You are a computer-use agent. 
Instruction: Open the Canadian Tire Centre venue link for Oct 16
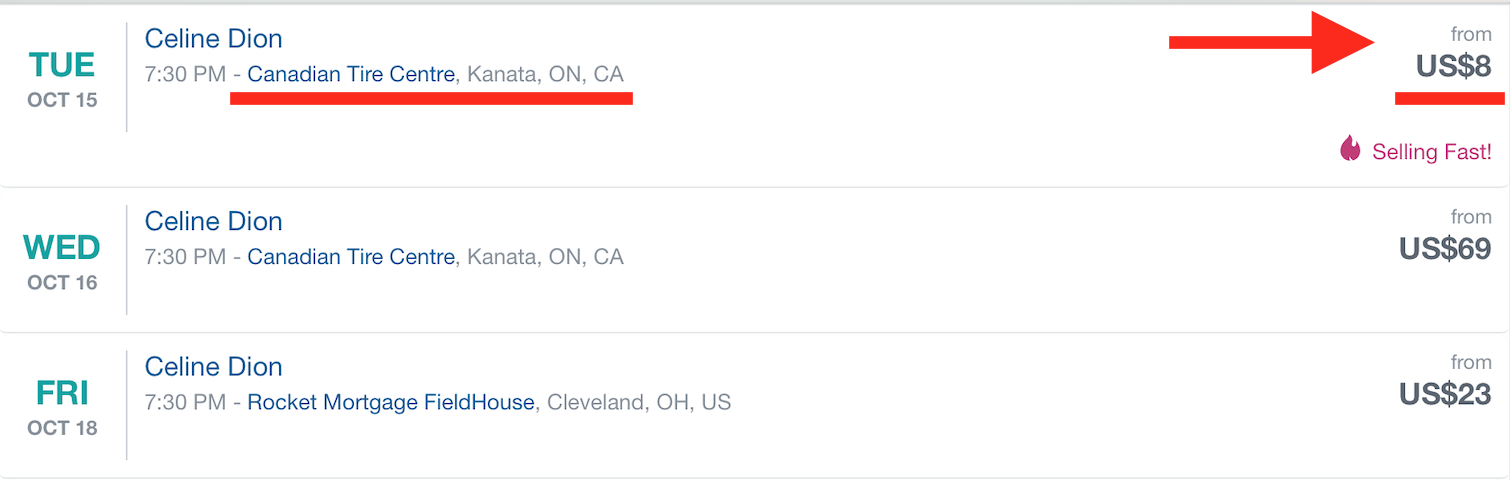(x=351, y=257)
